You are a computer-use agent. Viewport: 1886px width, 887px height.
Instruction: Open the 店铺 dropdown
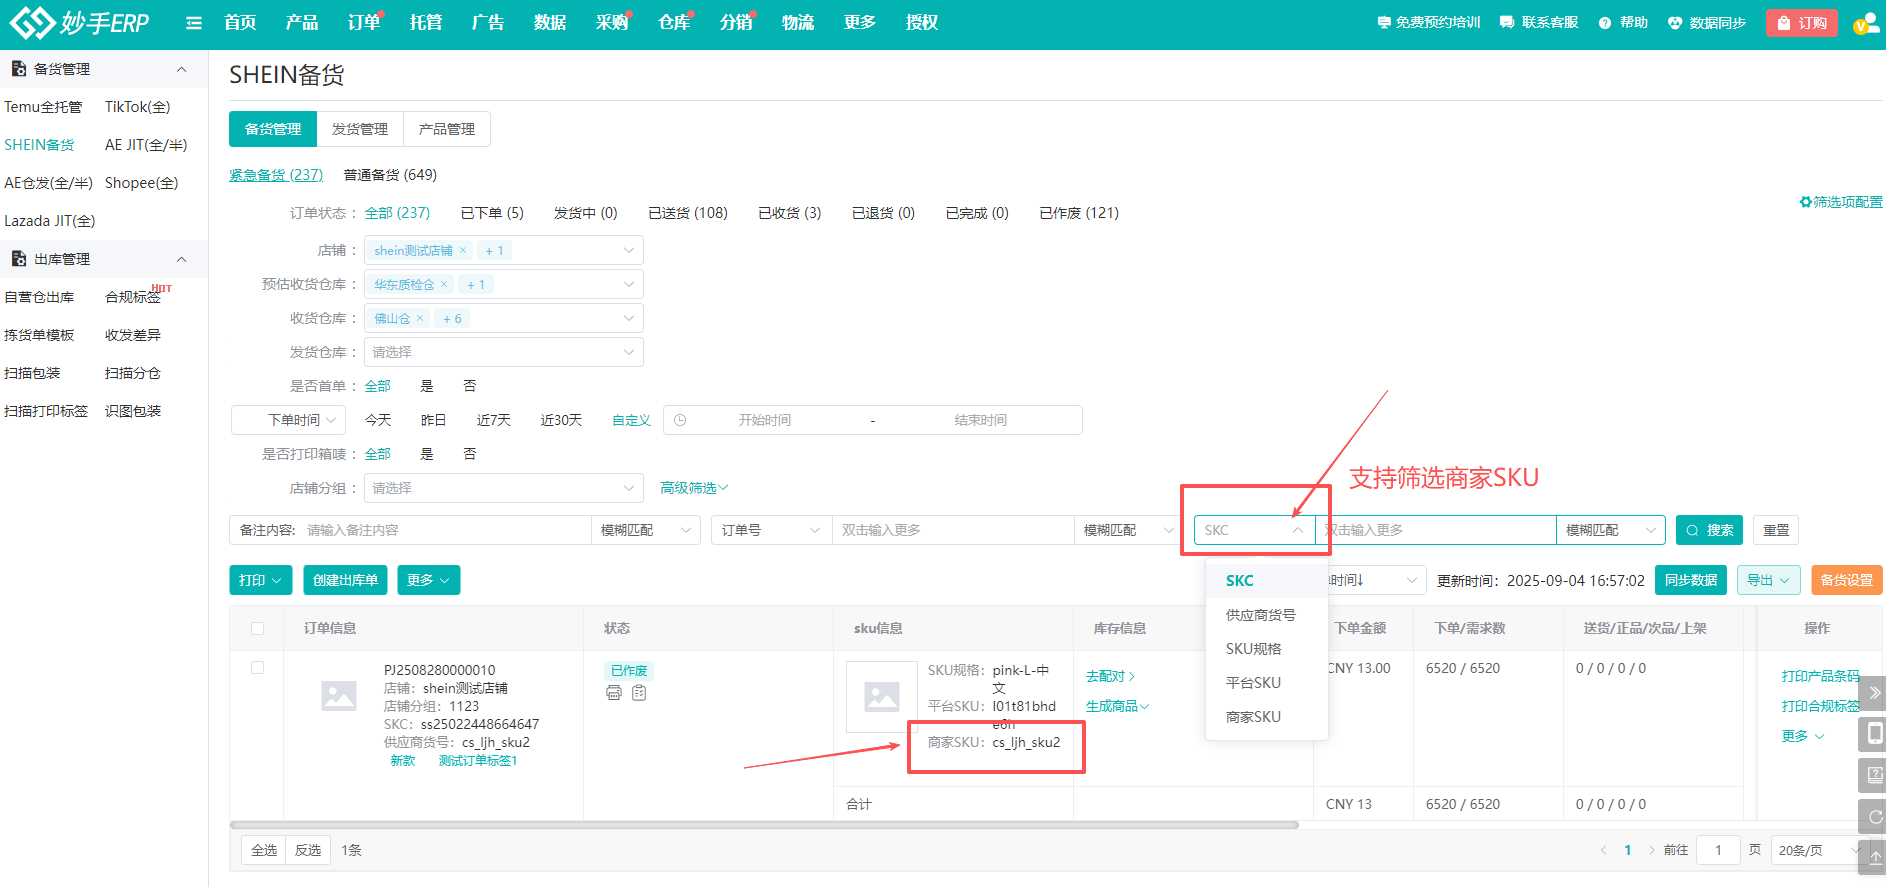504,250
